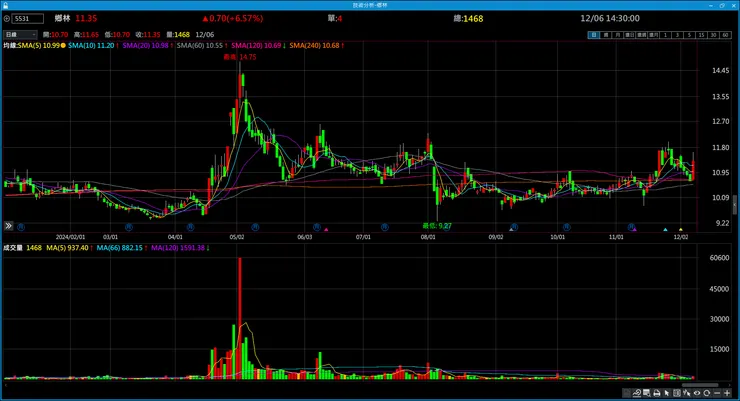Click the SMA(20) 10.98 indicator label
Screen dimensions: 740x401
point(145,45)
